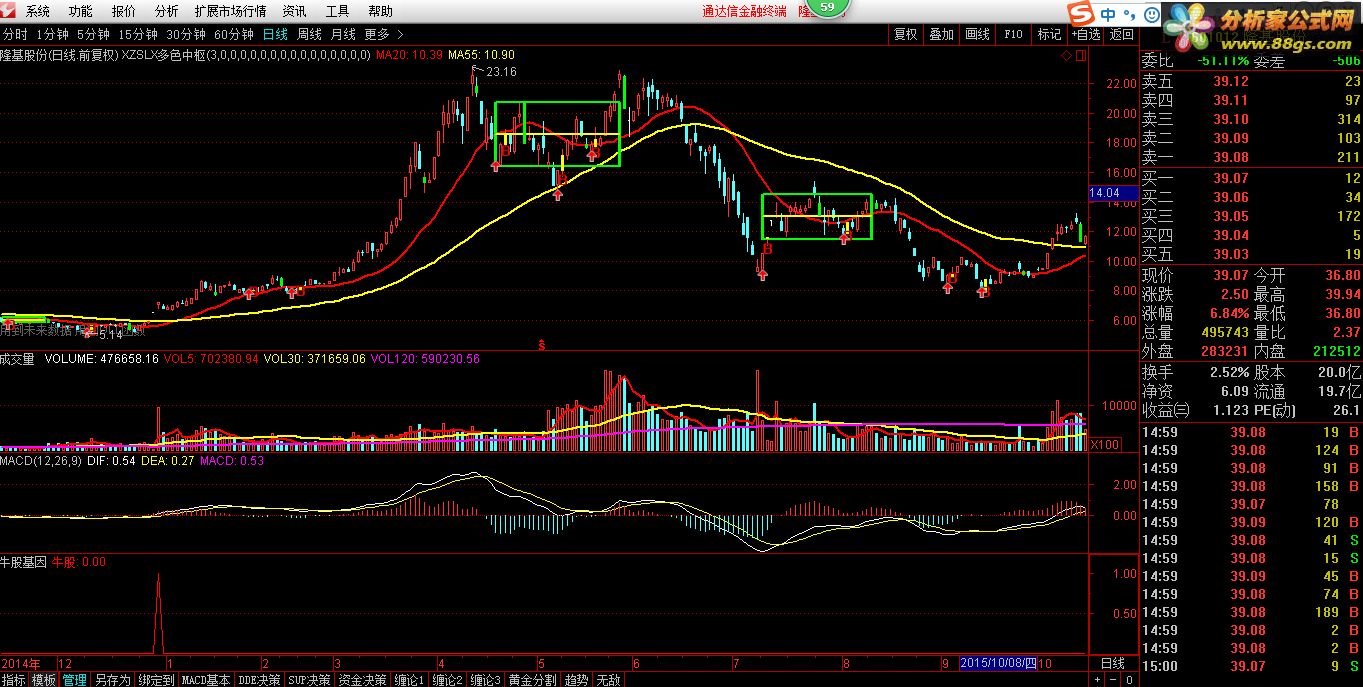Switch chart to 1分钟 period

point(52,34)
